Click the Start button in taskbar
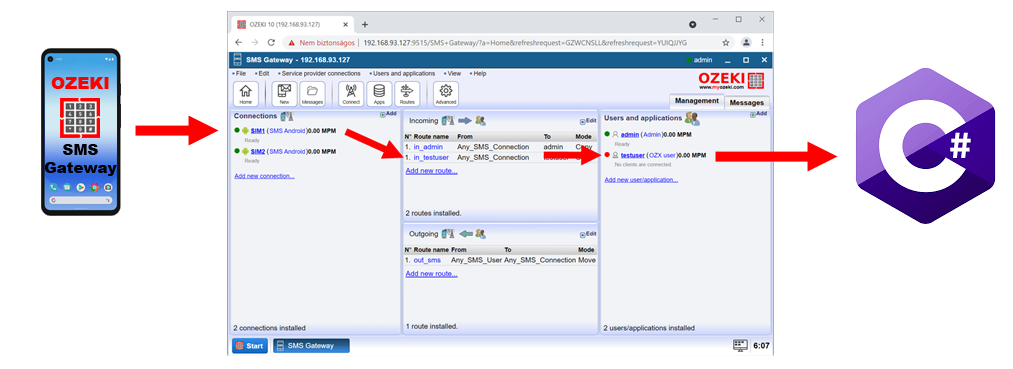 249,346
